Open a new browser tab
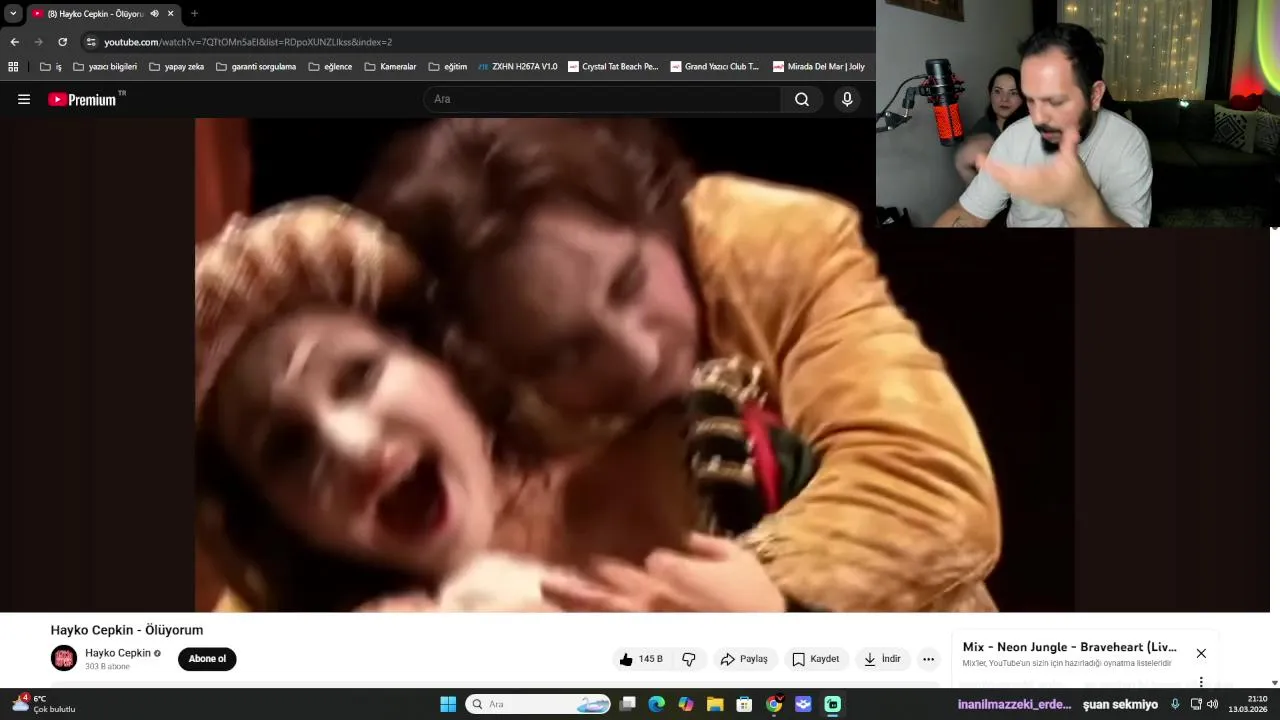The image size is (1280, 720). [x=194, y=14]
